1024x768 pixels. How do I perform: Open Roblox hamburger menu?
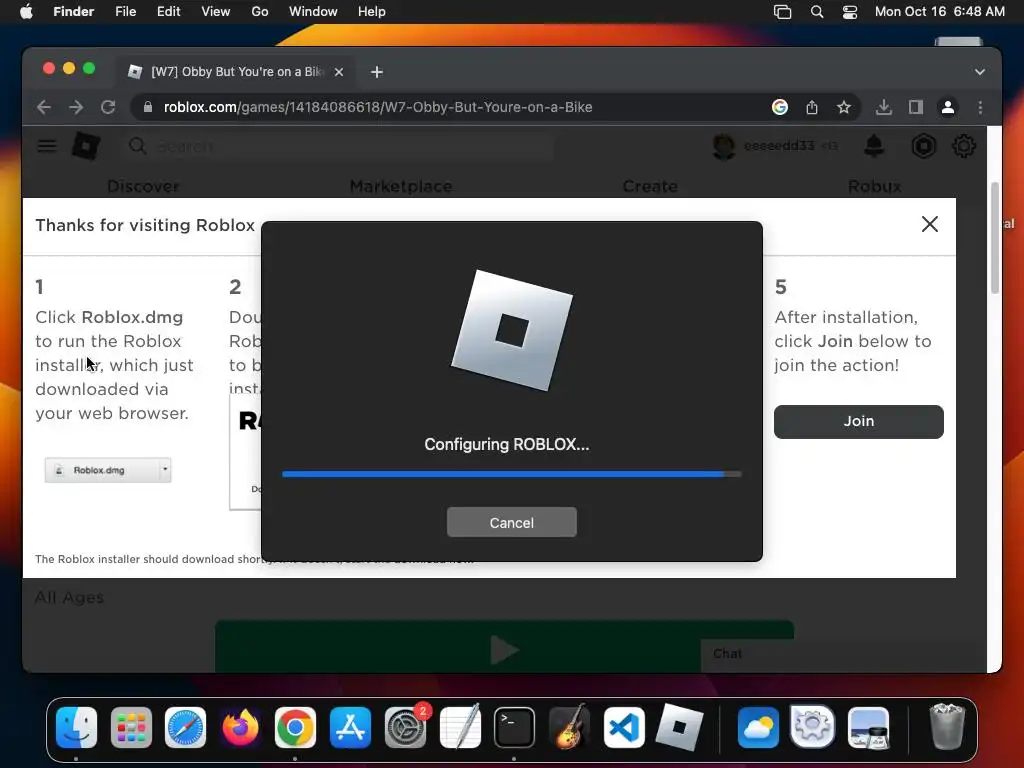pos(46,146)
